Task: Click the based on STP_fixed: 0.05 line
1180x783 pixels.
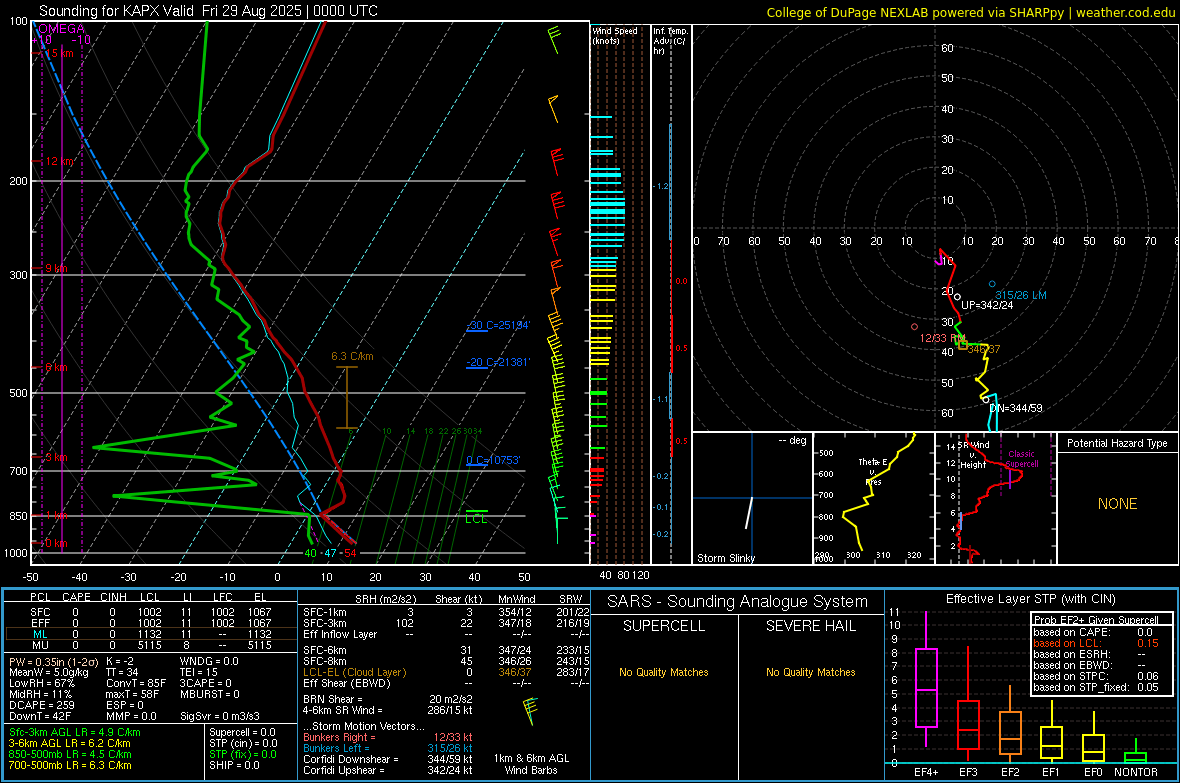Action: 1096,687
